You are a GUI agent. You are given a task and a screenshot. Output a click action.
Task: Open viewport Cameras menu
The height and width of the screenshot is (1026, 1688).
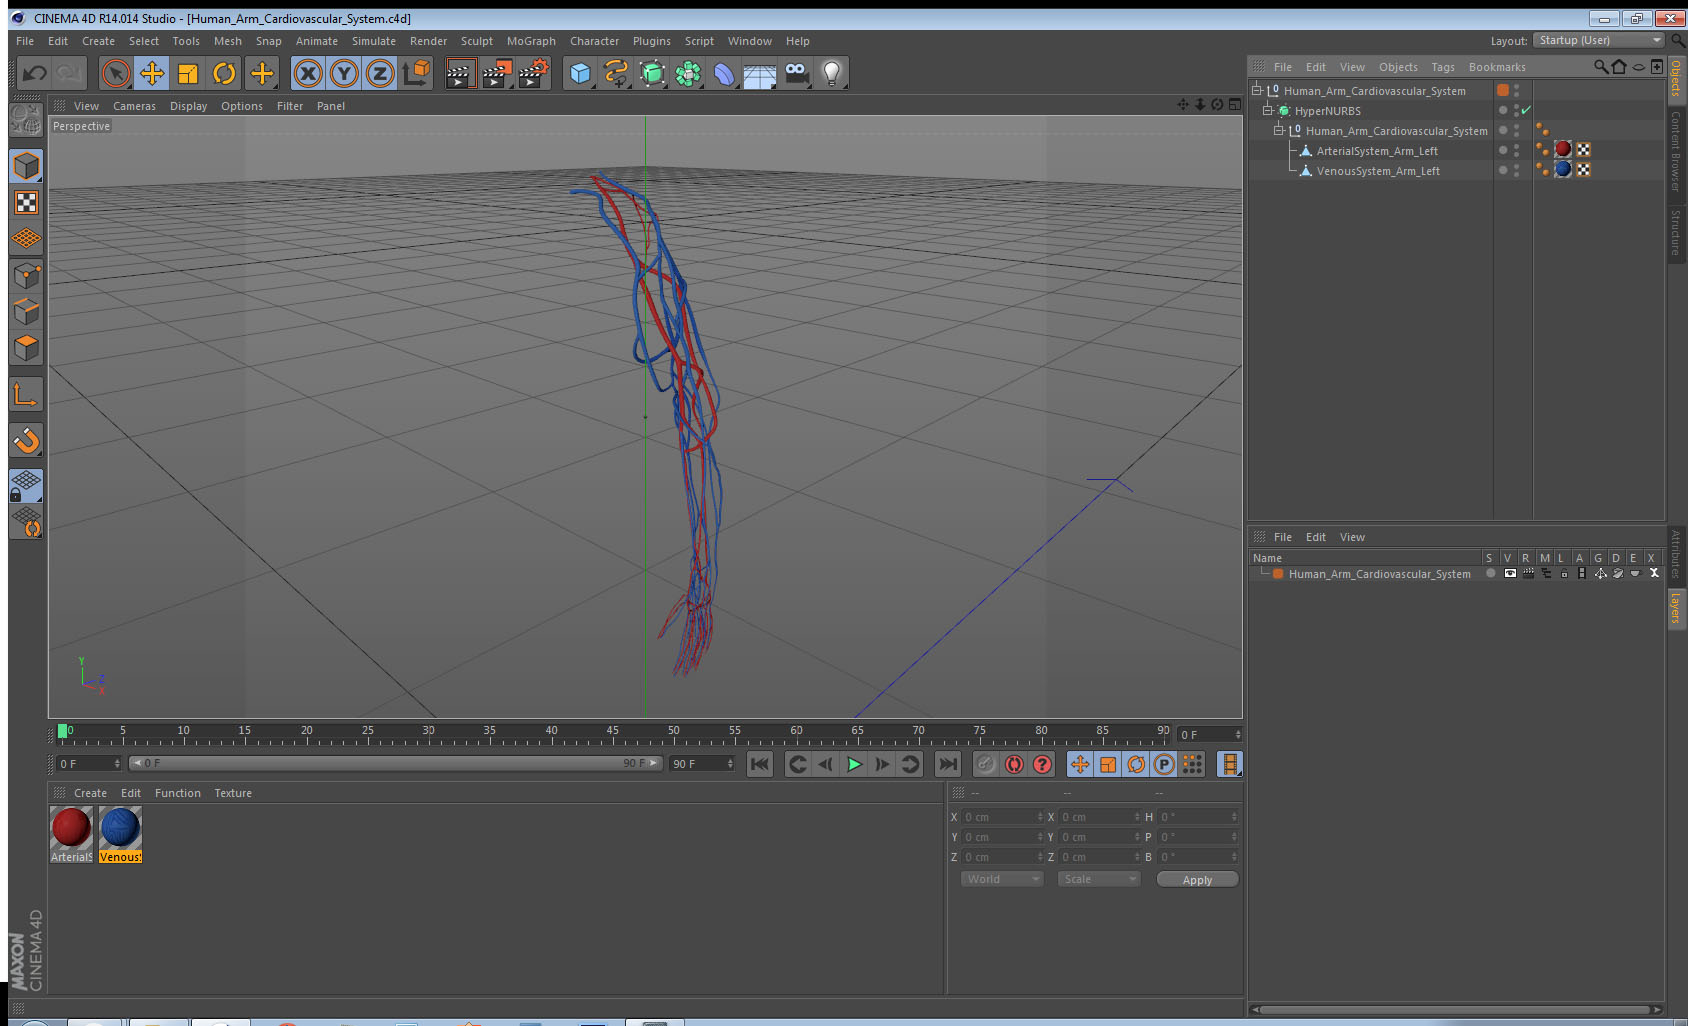coord(134,106)
